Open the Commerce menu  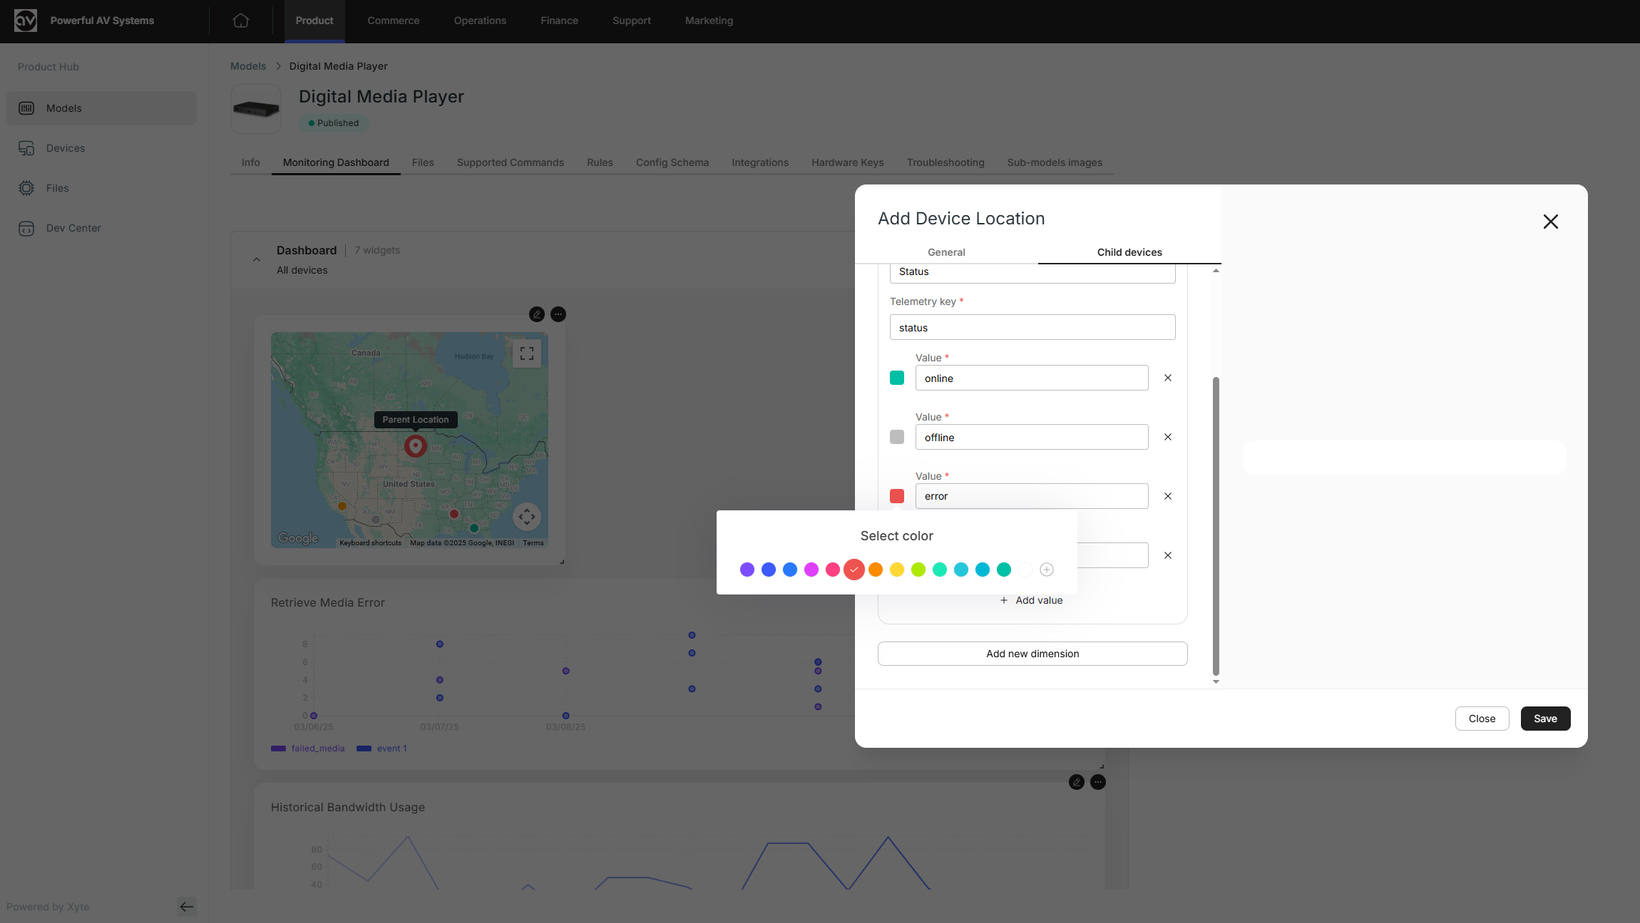pos(393,20)
